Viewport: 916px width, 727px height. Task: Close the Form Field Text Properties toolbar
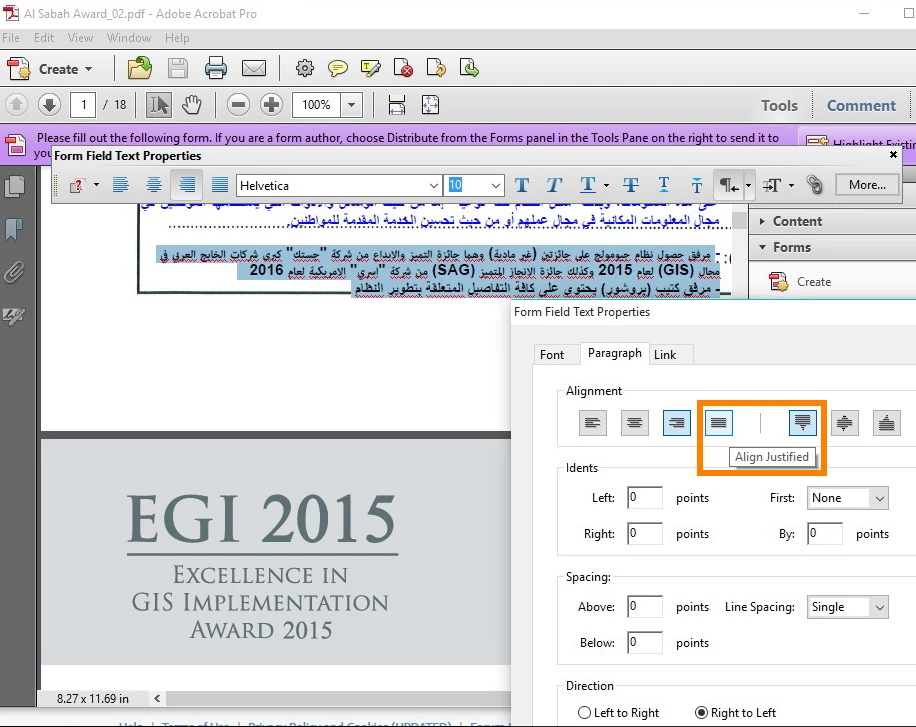coord(893,154)
